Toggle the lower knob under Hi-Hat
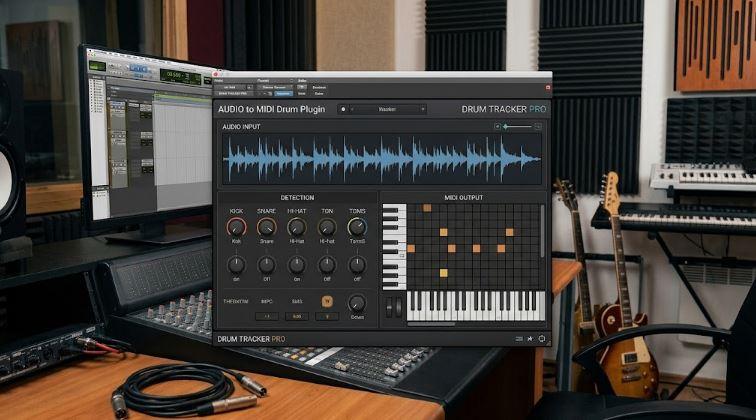The image size is (756, 420). (297, 265)
